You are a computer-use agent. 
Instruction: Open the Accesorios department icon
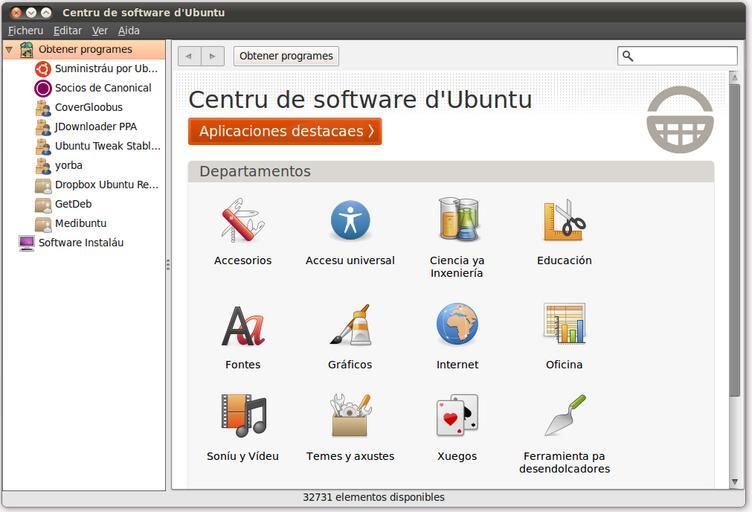point(242,221)
